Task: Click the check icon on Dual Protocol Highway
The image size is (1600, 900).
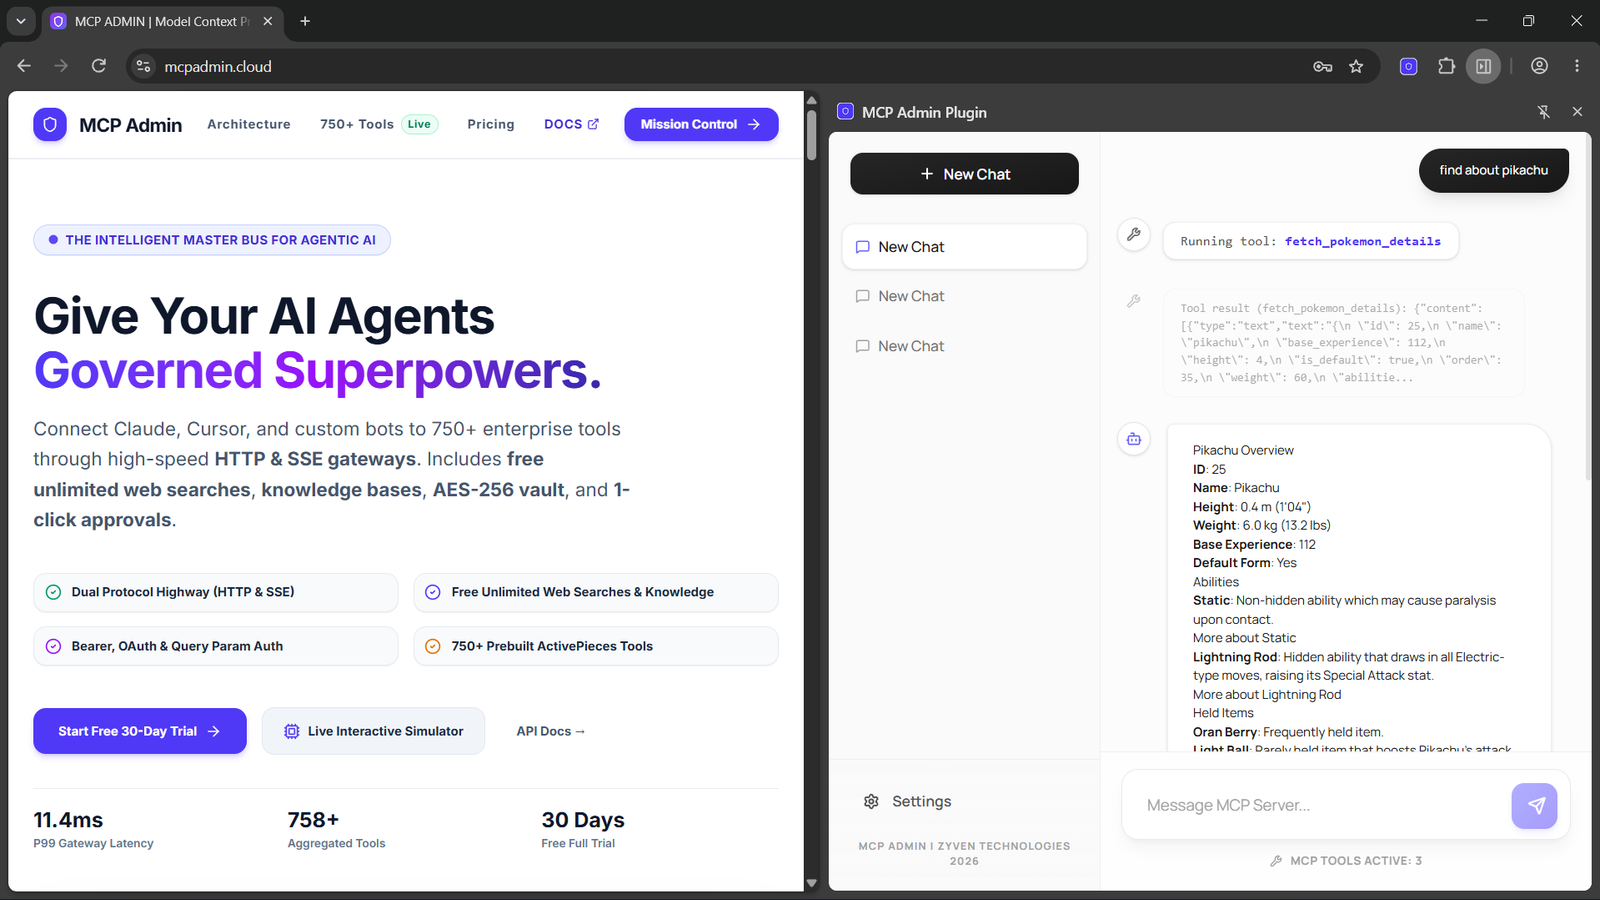Action: click(54, 592)
